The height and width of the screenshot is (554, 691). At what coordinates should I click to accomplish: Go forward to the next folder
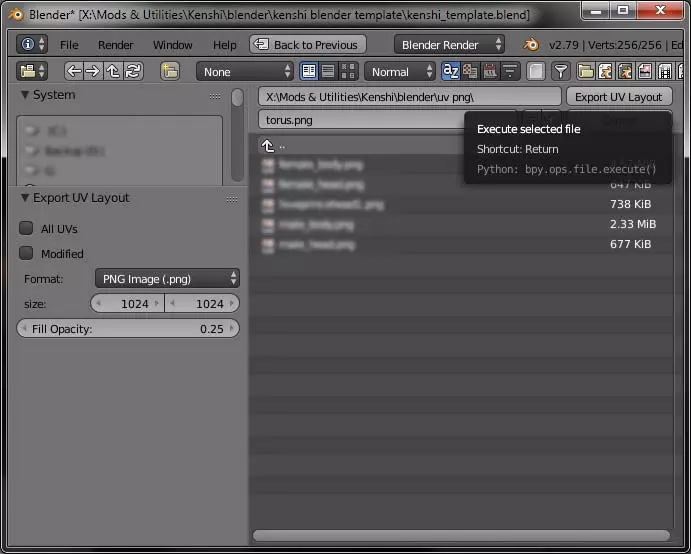93,71
